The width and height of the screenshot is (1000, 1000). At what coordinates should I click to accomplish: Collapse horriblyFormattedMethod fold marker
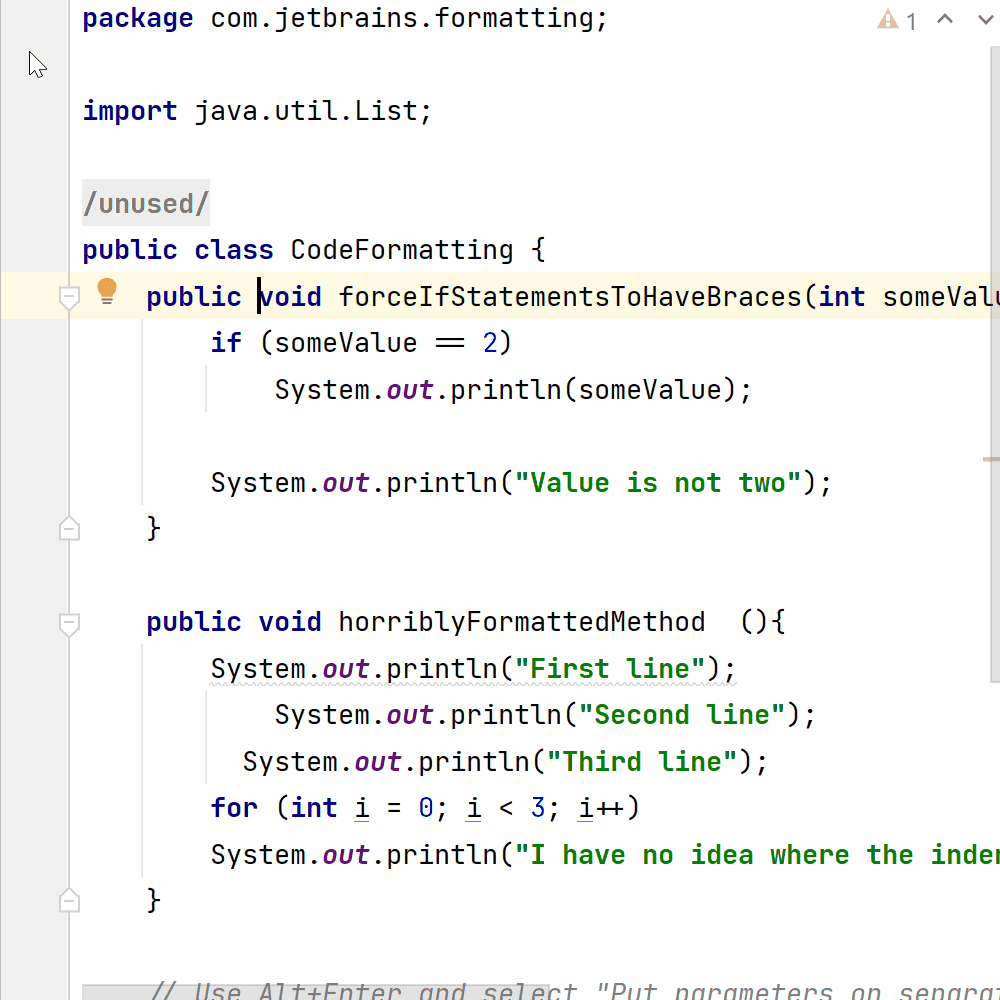[69, 623]
